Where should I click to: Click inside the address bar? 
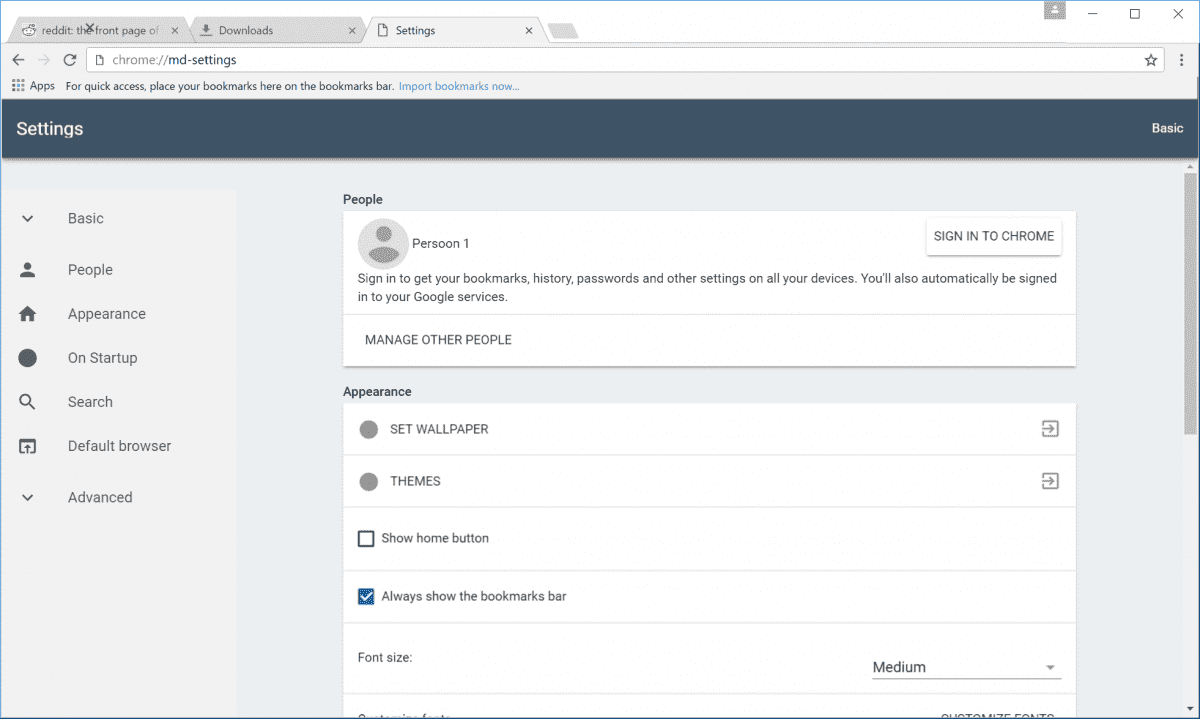click(400, 59)
